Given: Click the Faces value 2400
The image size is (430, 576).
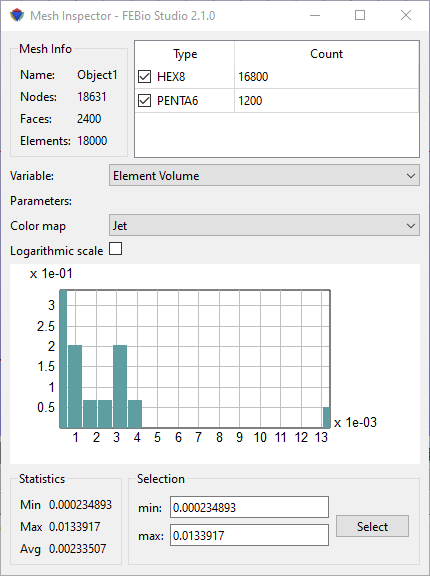Looking at the screenshot, I should (89, 119).
